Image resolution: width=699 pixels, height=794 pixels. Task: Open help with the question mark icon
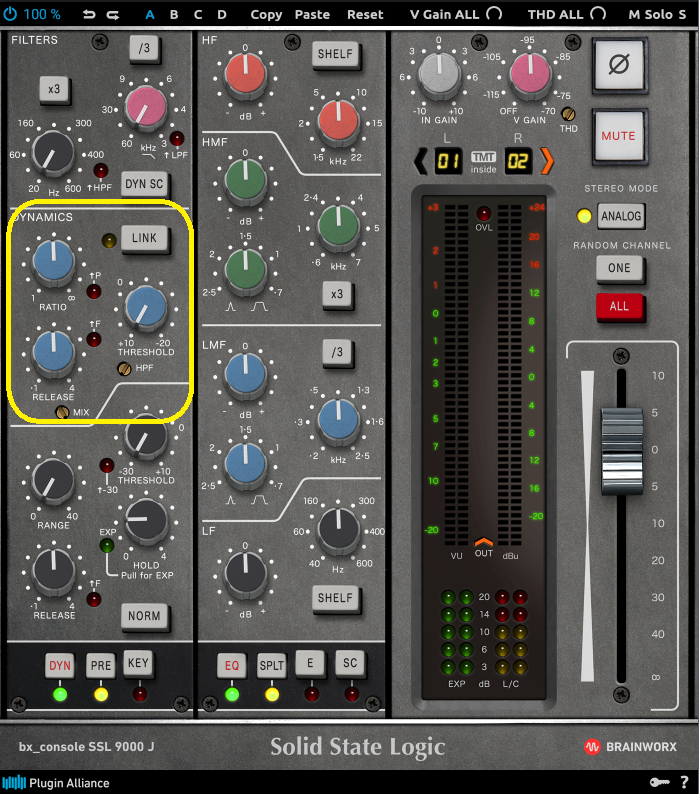click(685, 782)
